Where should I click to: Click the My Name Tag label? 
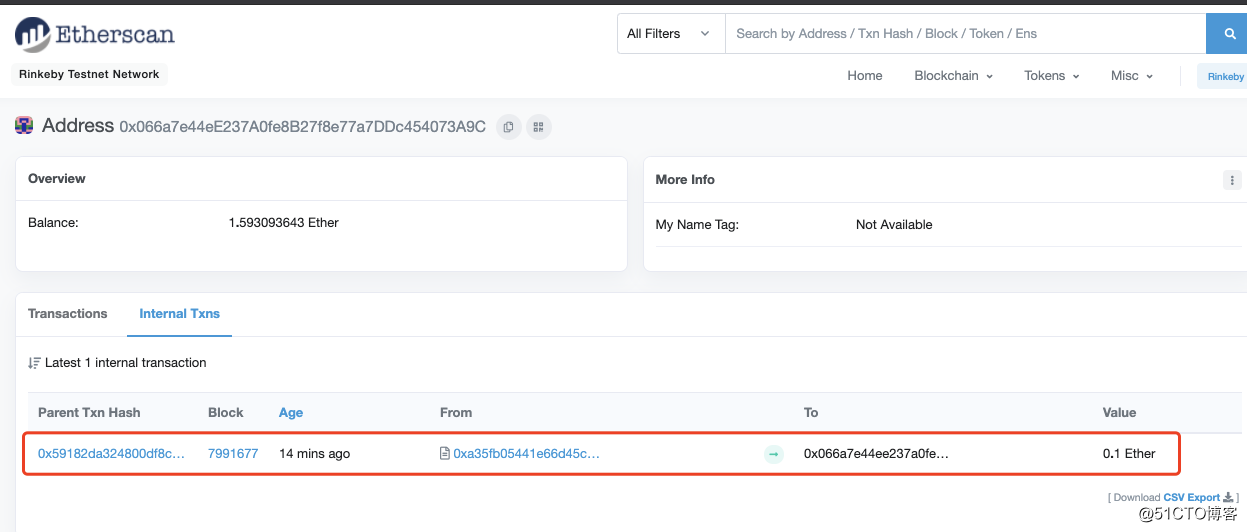[697, 225]
